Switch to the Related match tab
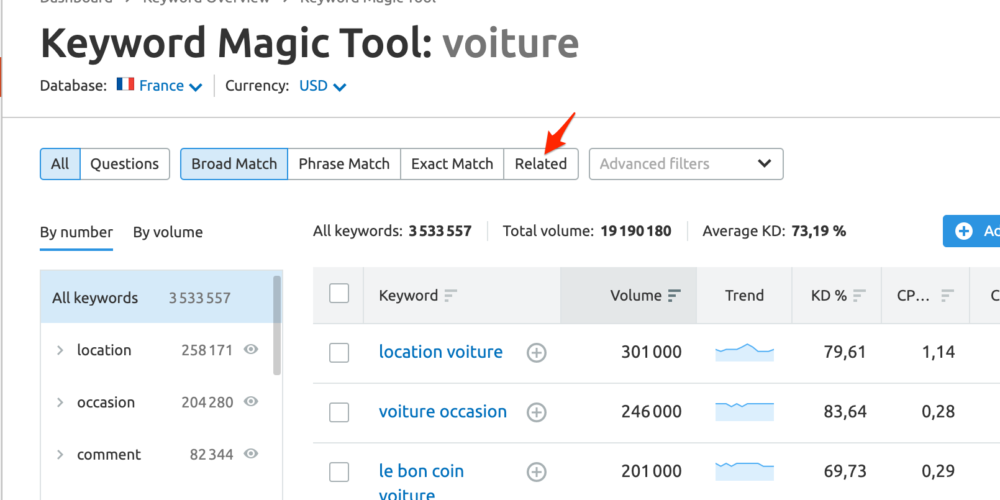Image resolution: width=1000 pixels, height=500 pixels. 541,164
